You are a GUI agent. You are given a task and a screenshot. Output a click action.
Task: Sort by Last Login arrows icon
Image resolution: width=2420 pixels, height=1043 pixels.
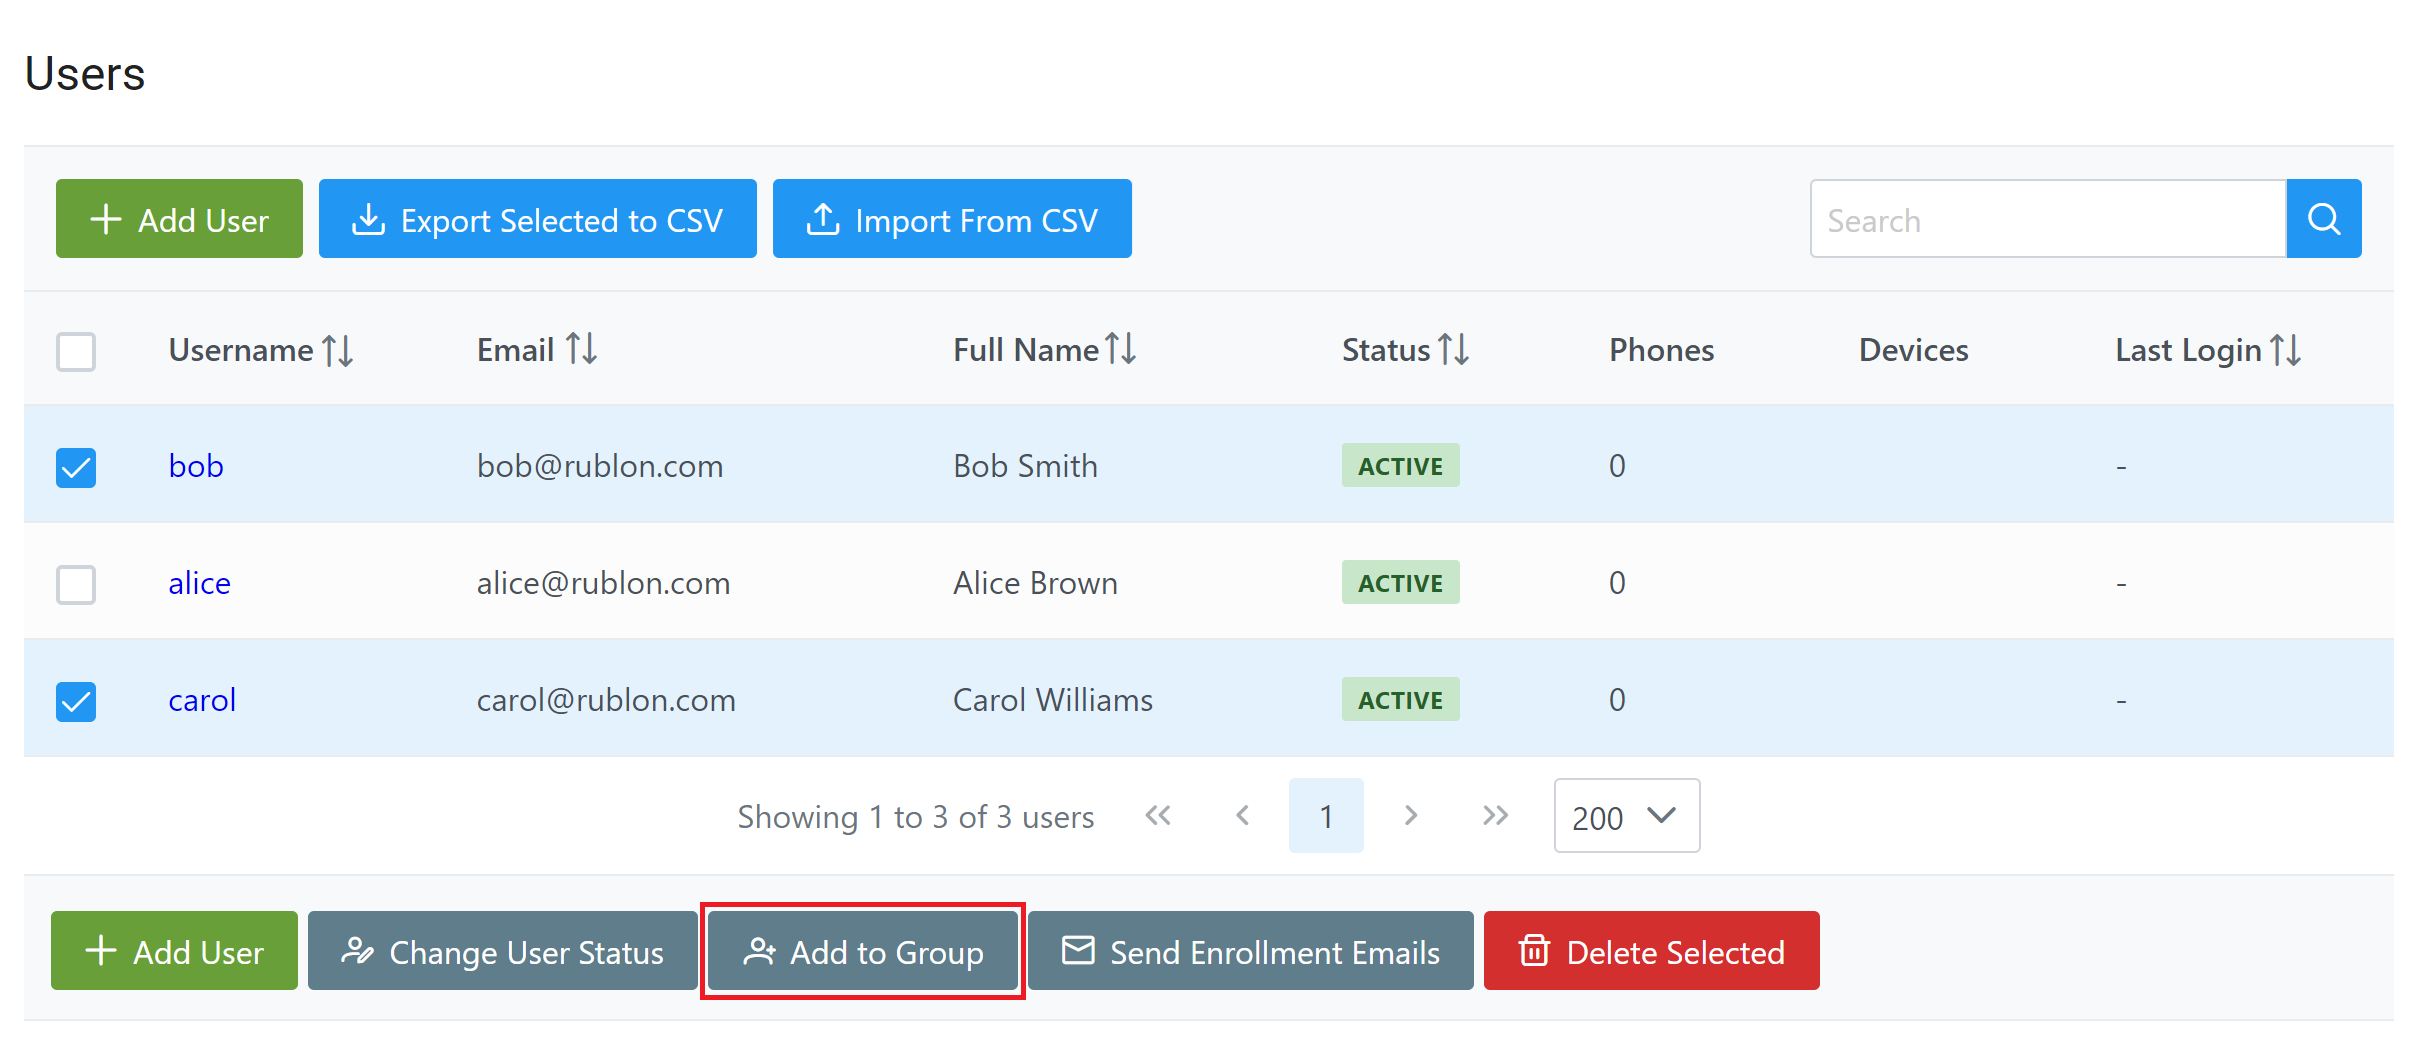(2286, 349)
